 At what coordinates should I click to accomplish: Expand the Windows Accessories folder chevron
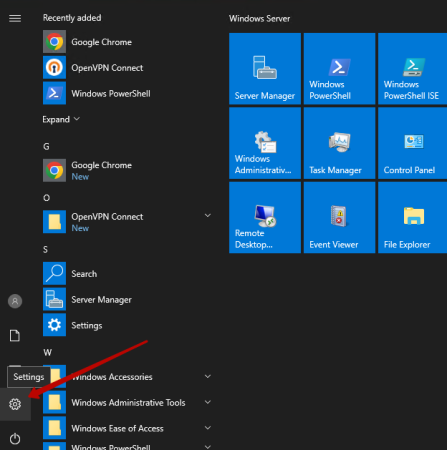pos(208,376)
